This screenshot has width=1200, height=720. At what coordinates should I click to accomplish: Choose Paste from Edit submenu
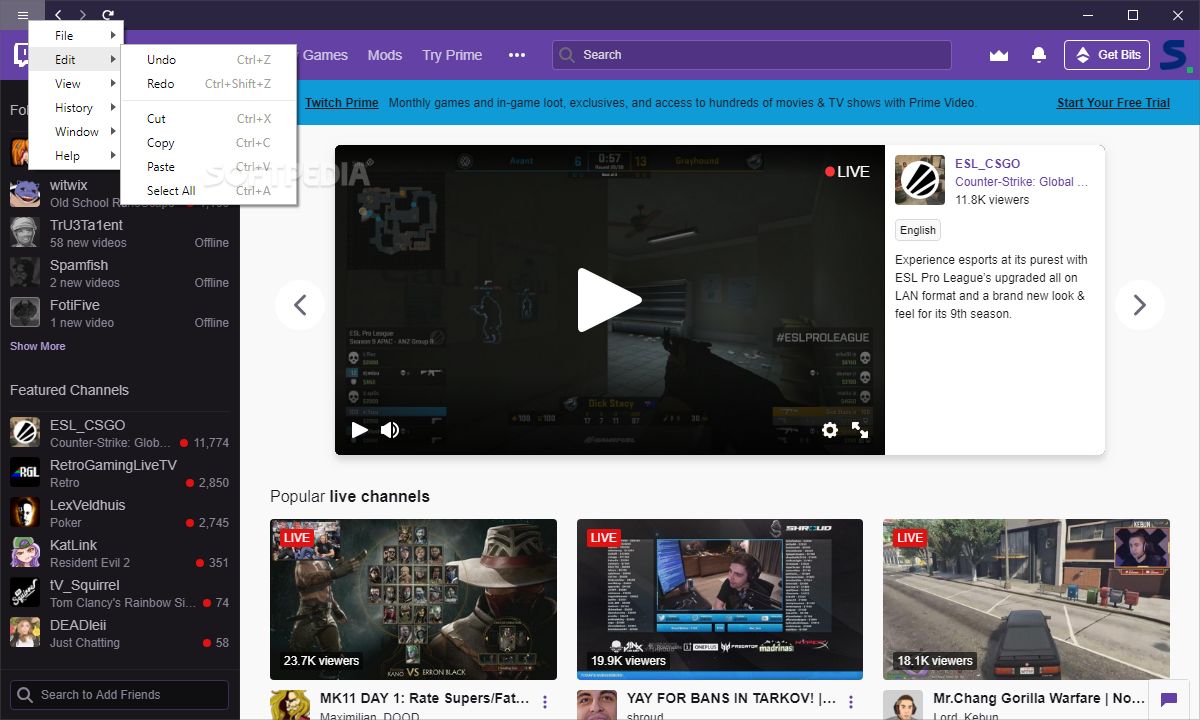[209, 167]
